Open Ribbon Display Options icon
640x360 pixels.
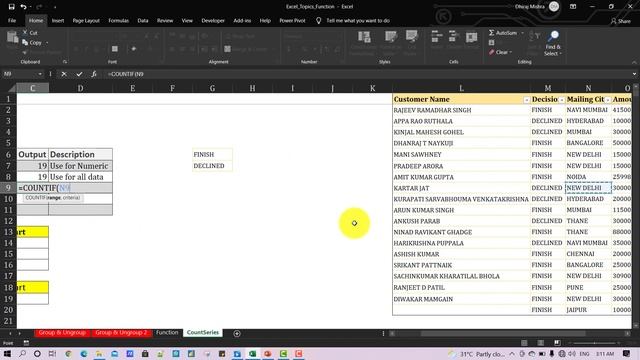pyautogui.click(x=573, y=7)
